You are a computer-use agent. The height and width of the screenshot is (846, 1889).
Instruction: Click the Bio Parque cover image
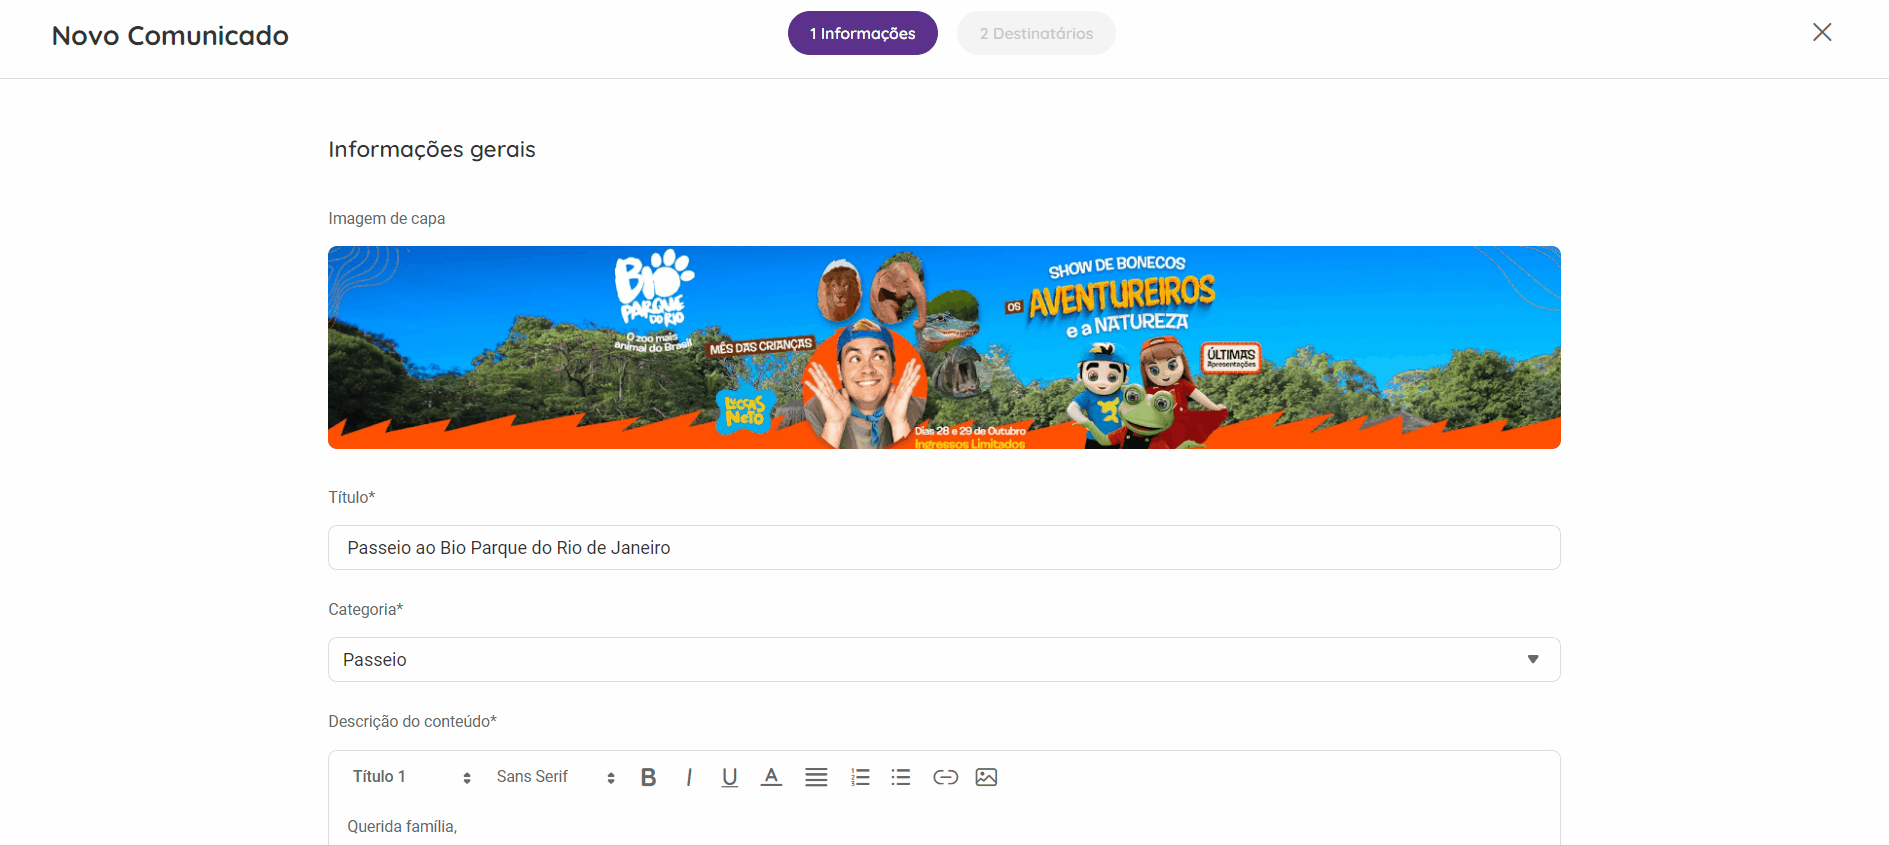click(944, 347)
